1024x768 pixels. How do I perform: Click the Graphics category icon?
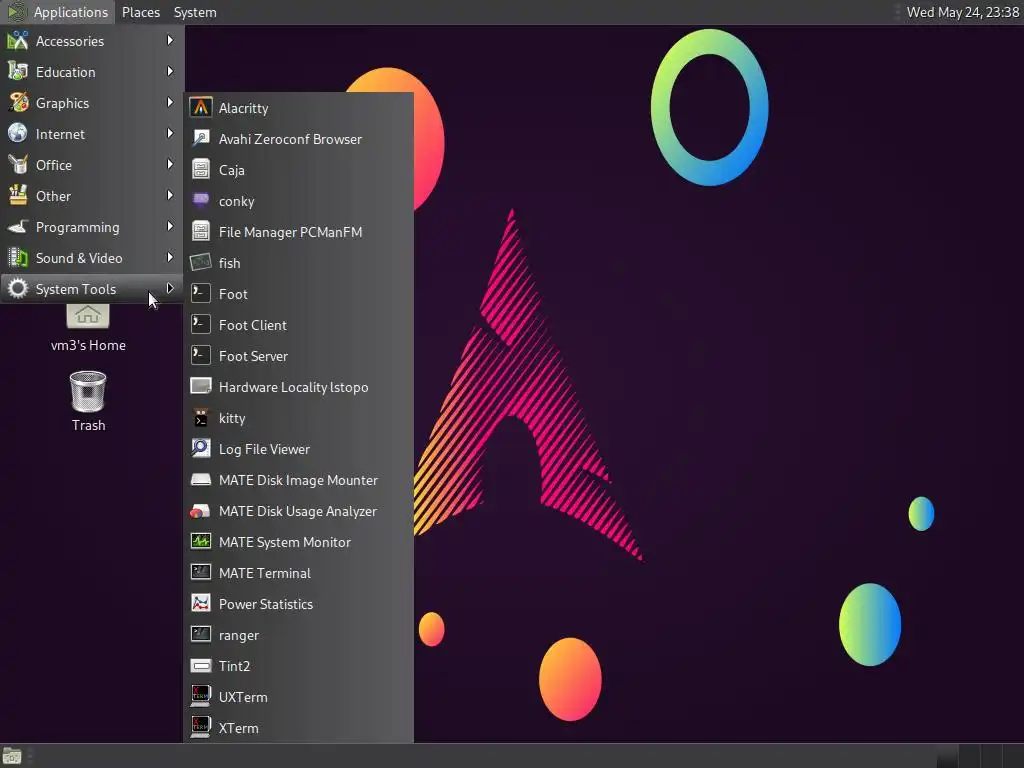click(x=18, y=103)
